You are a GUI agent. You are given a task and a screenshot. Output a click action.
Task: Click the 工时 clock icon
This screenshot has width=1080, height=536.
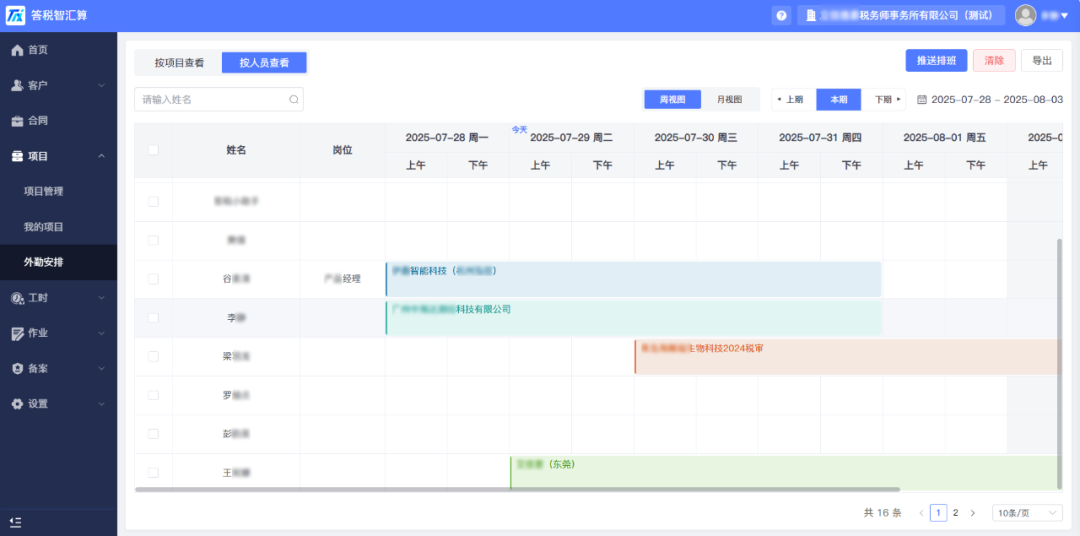coord(17,298)
